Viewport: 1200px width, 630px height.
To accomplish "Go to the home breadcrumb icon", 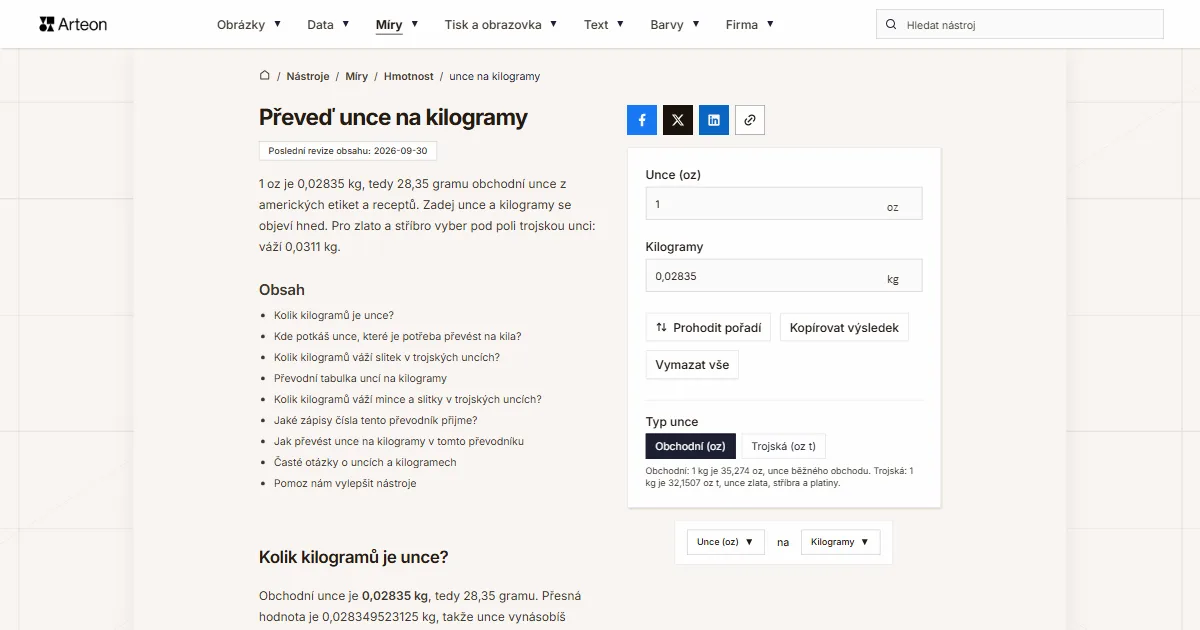I will click(265, 76).
